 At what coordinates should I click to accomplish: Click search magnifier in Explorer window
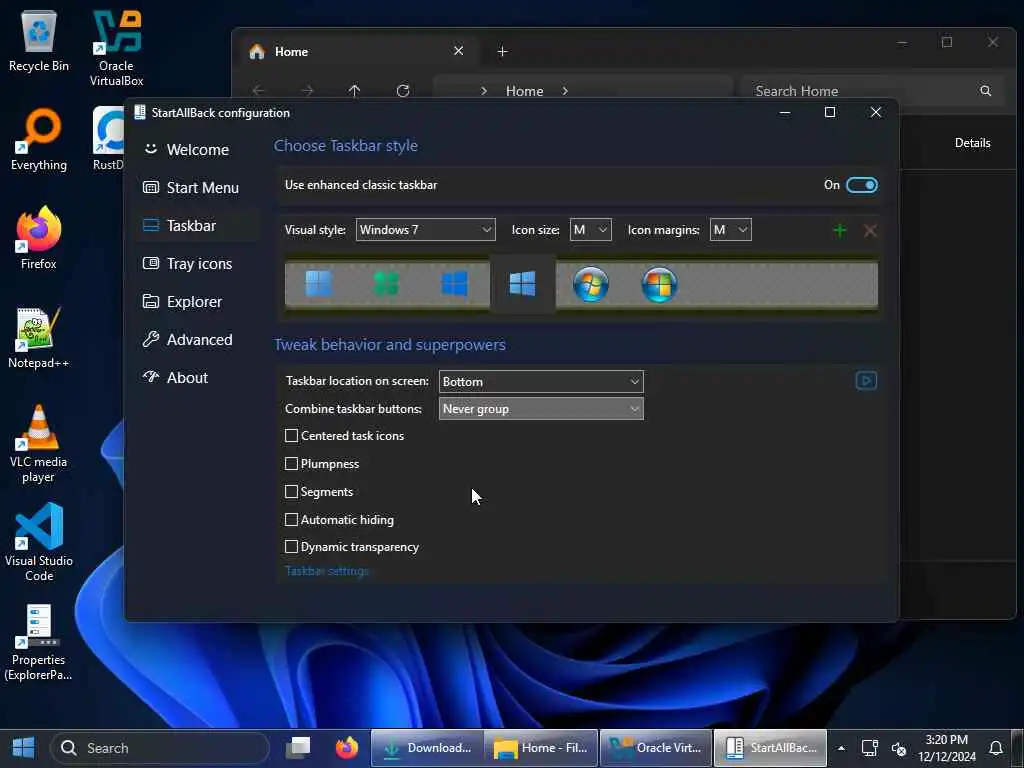tap(985, 91)
